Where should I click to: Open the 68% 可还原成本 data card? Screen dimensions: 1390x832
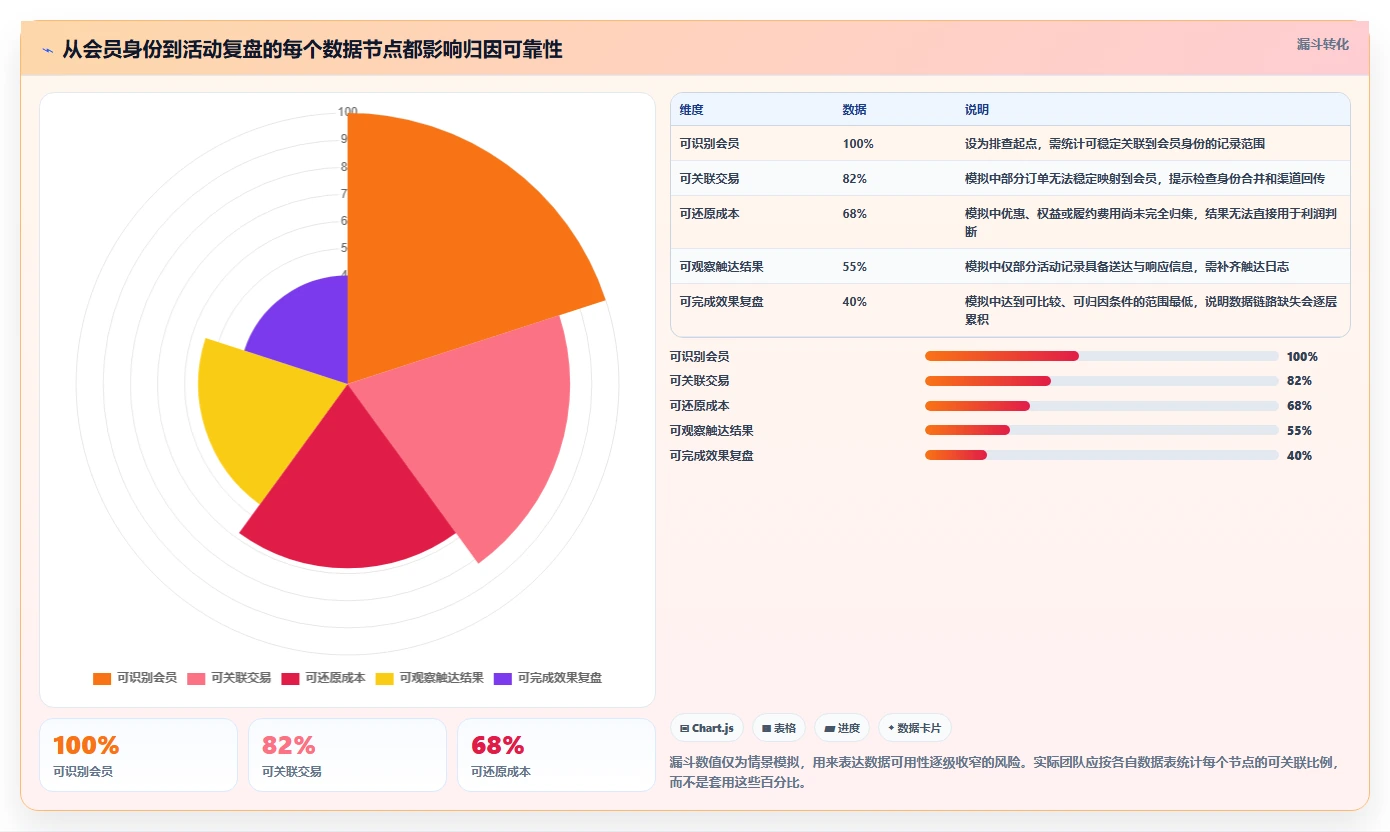click(x=557, y=755)
